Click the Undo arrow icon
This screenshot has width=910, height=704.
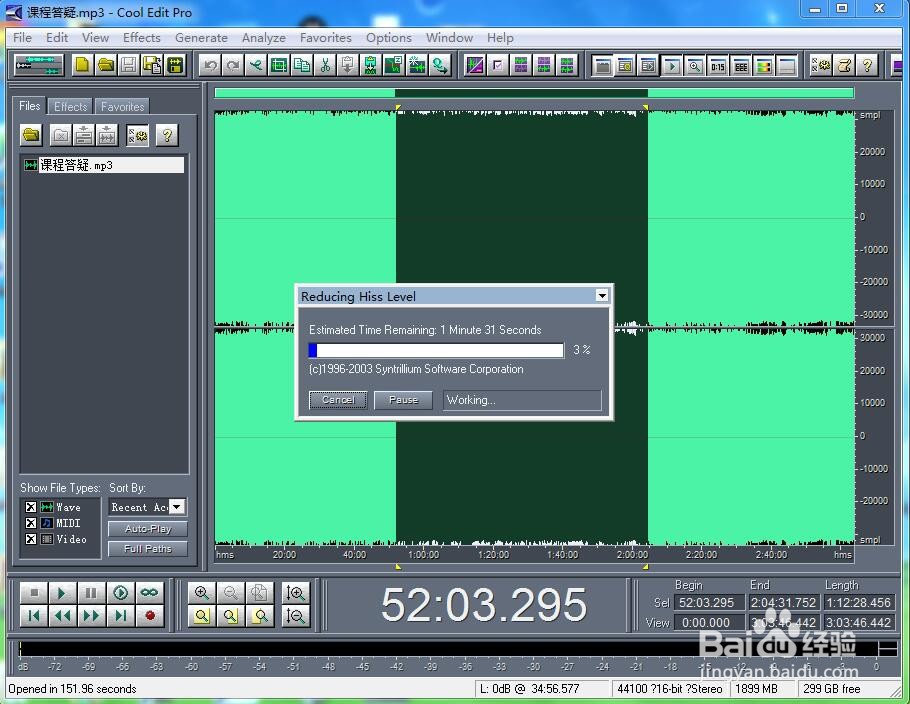(x=210, y=65)
